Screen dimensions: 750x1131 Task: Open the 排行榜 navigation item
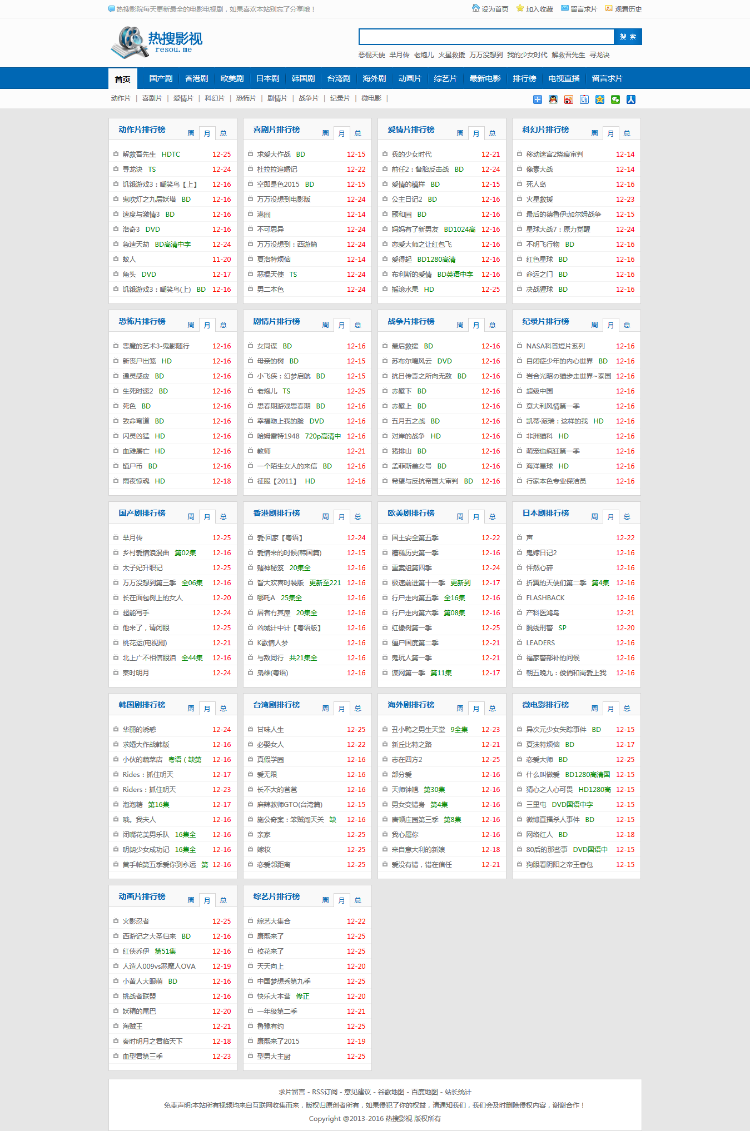tap(525, 79)
